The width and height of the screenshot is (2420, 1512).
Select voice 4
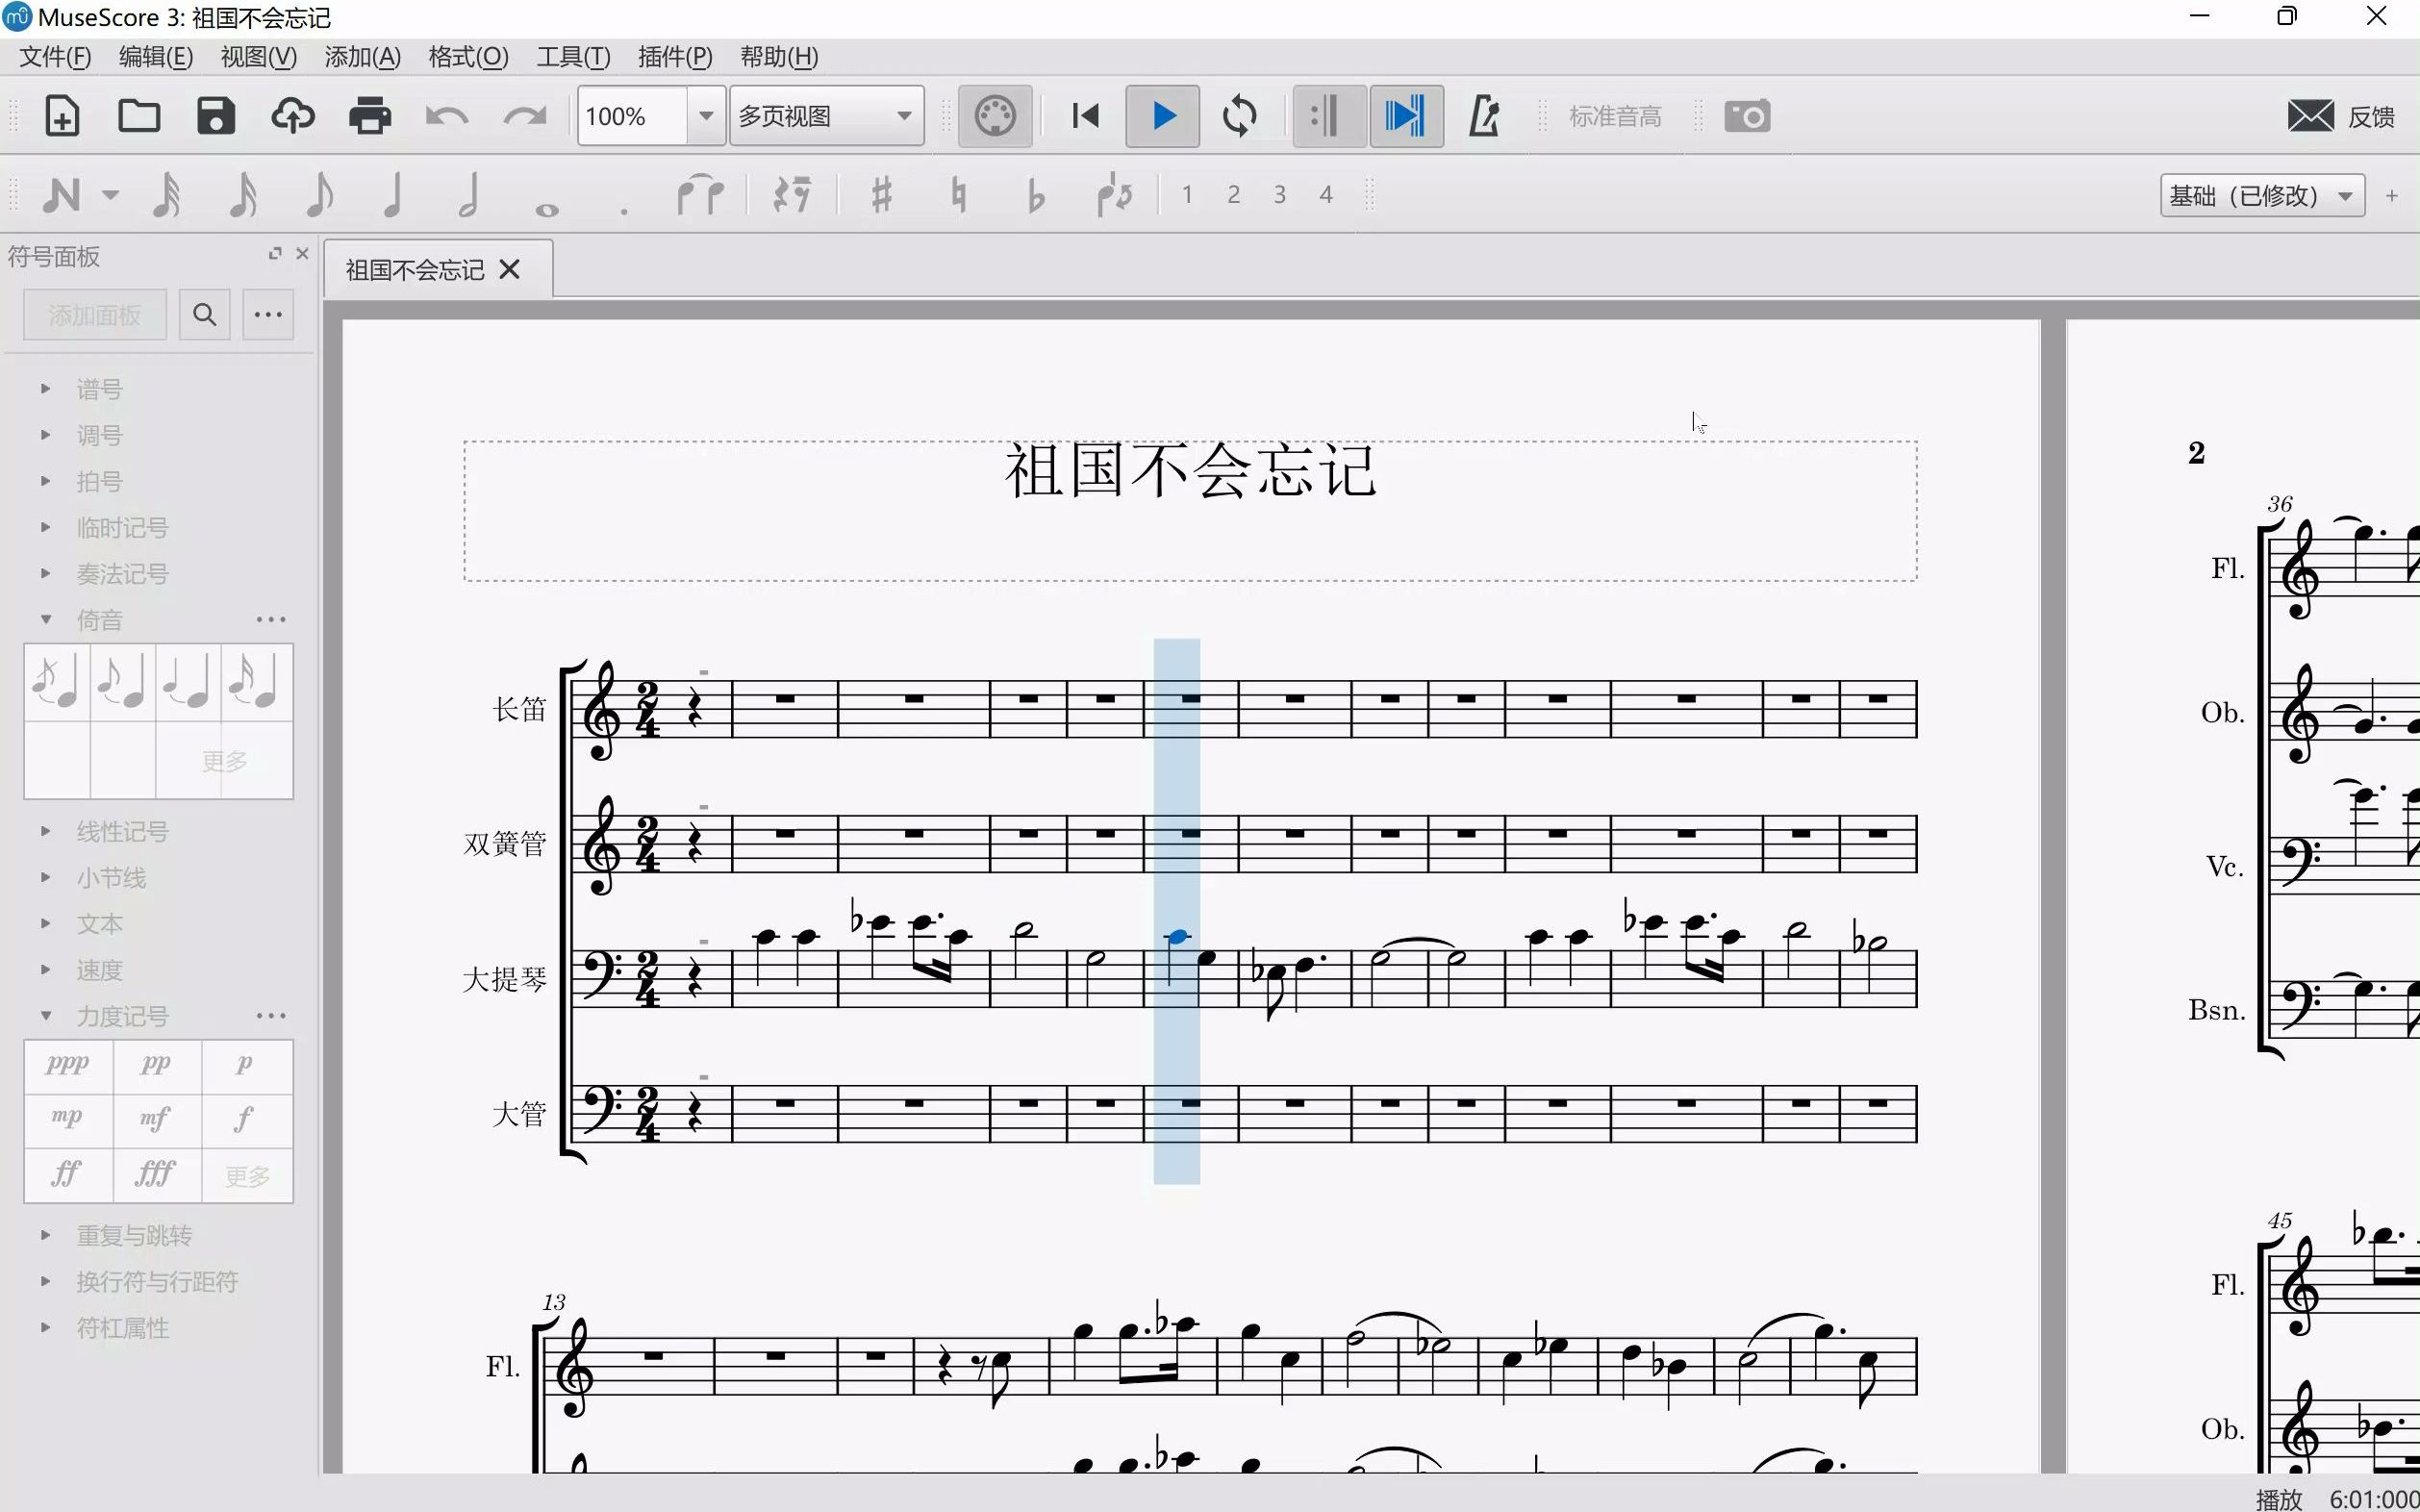tap(1326, 194)
